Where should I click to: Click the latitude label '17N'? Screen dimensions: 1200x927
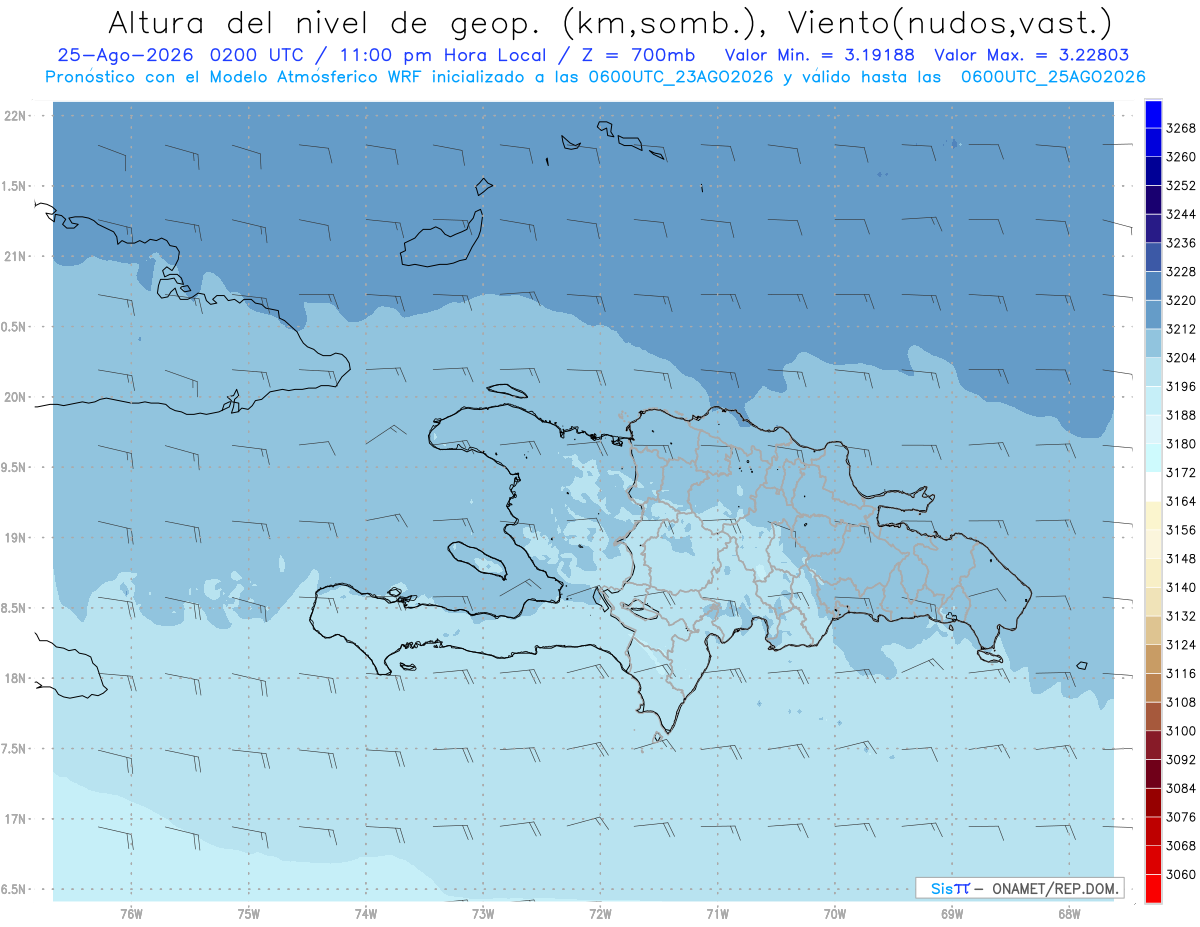16,819
